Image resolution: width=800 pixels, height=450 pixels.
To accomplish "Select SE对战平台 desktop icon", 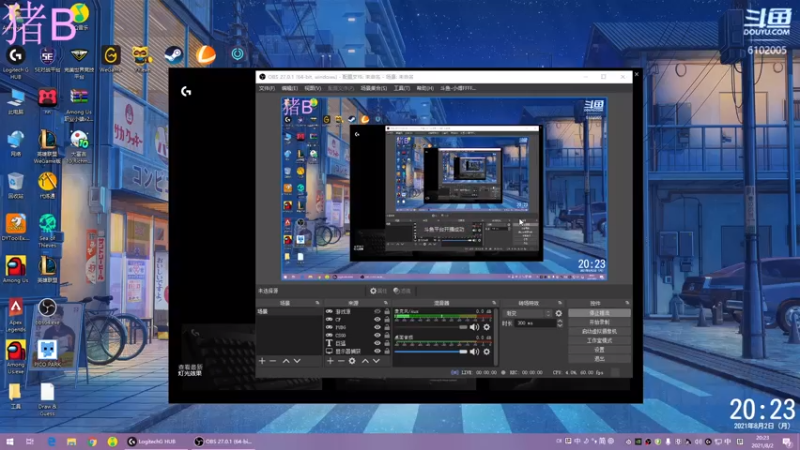I will pyautogui.click(x=47, y=59).
